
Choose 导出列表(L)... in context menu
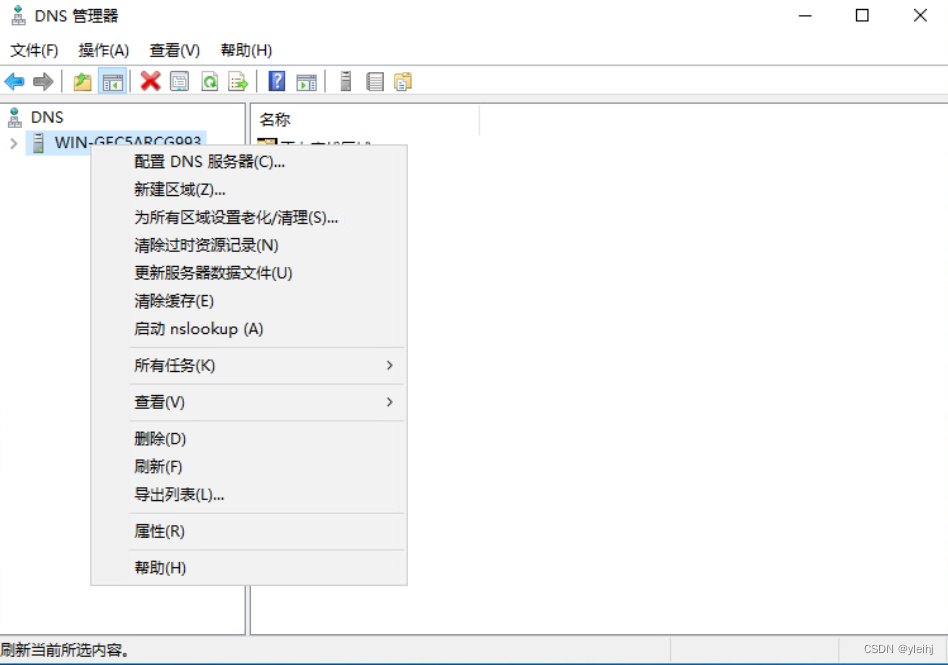[x=249, y=495]
